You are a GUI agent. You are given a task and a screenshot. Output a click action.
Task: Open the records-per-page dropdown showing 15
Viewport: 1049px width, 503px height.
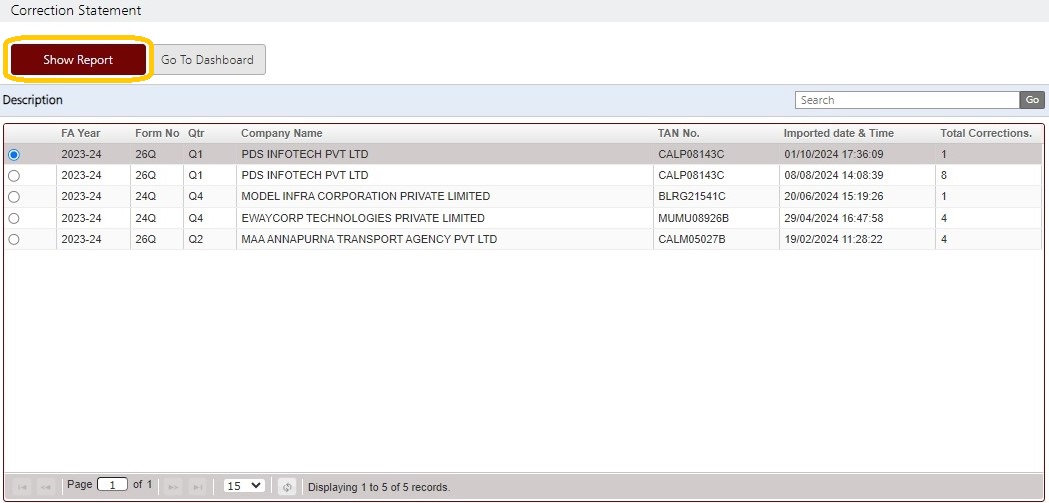coord(244,486)
